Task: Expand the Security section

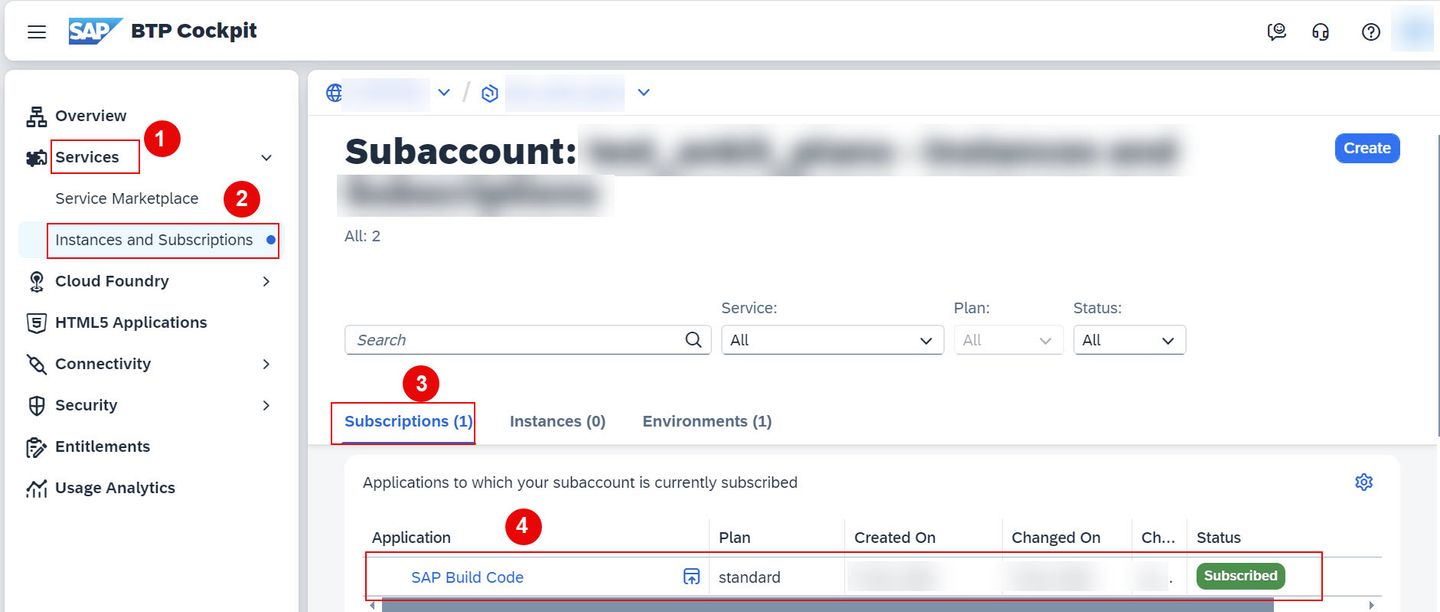Action: tap(266, 406)
